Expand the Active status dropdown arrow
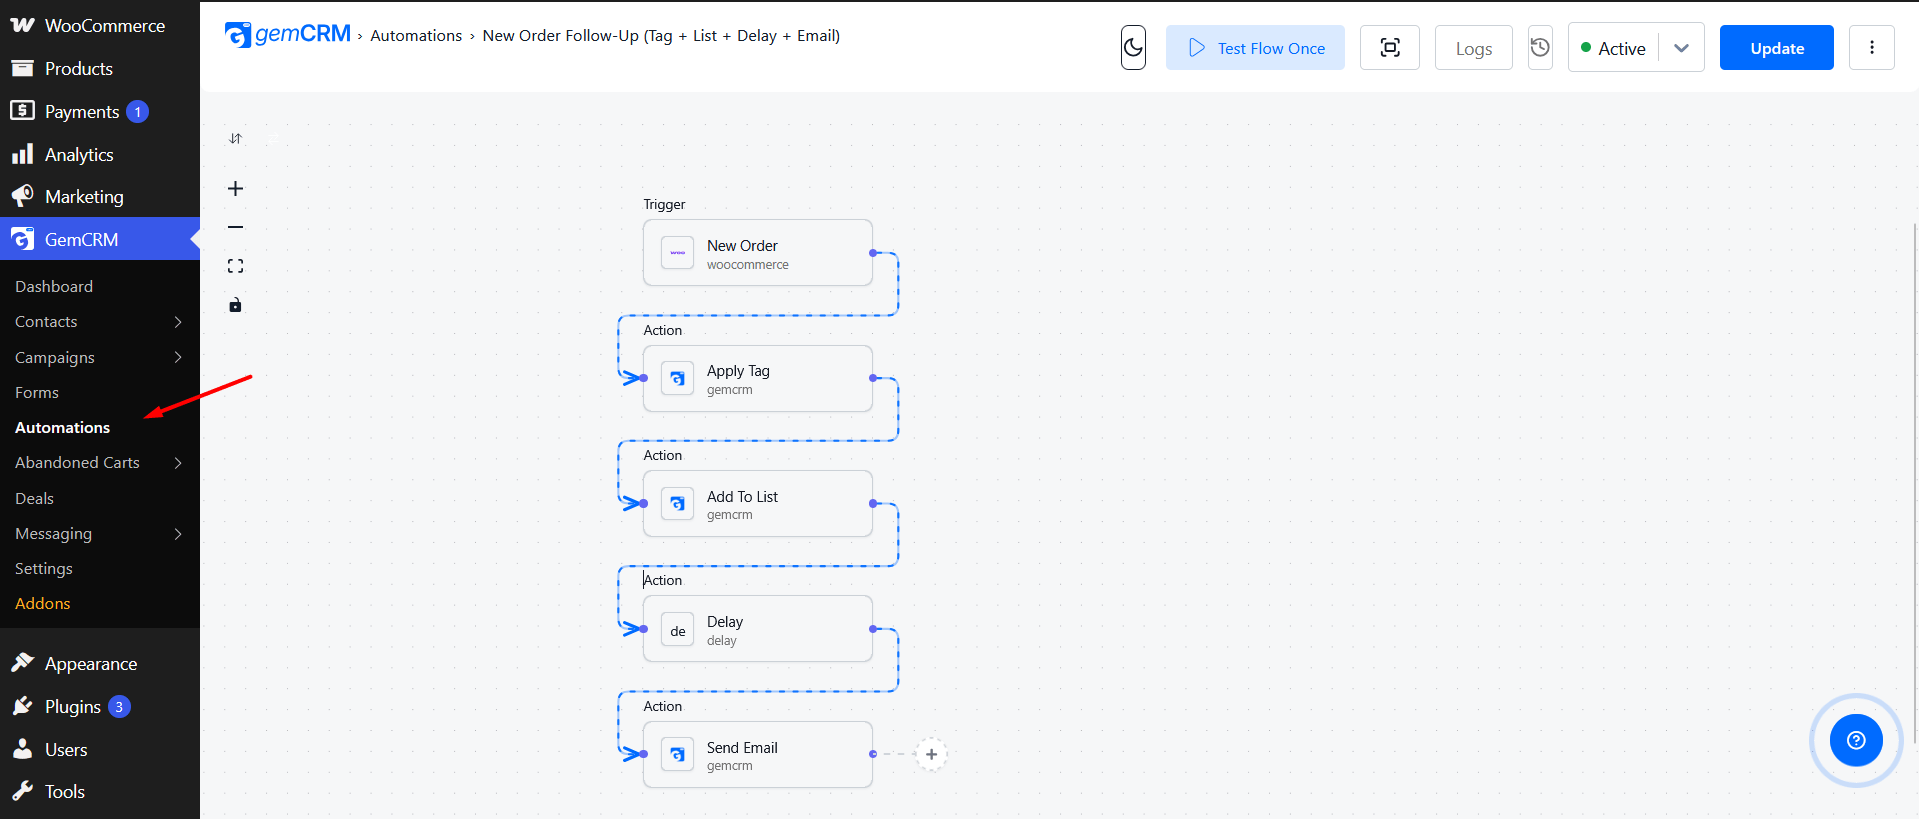Image resolution: width=1919 pixels, height=819 pixels. tap(1682, 48)
